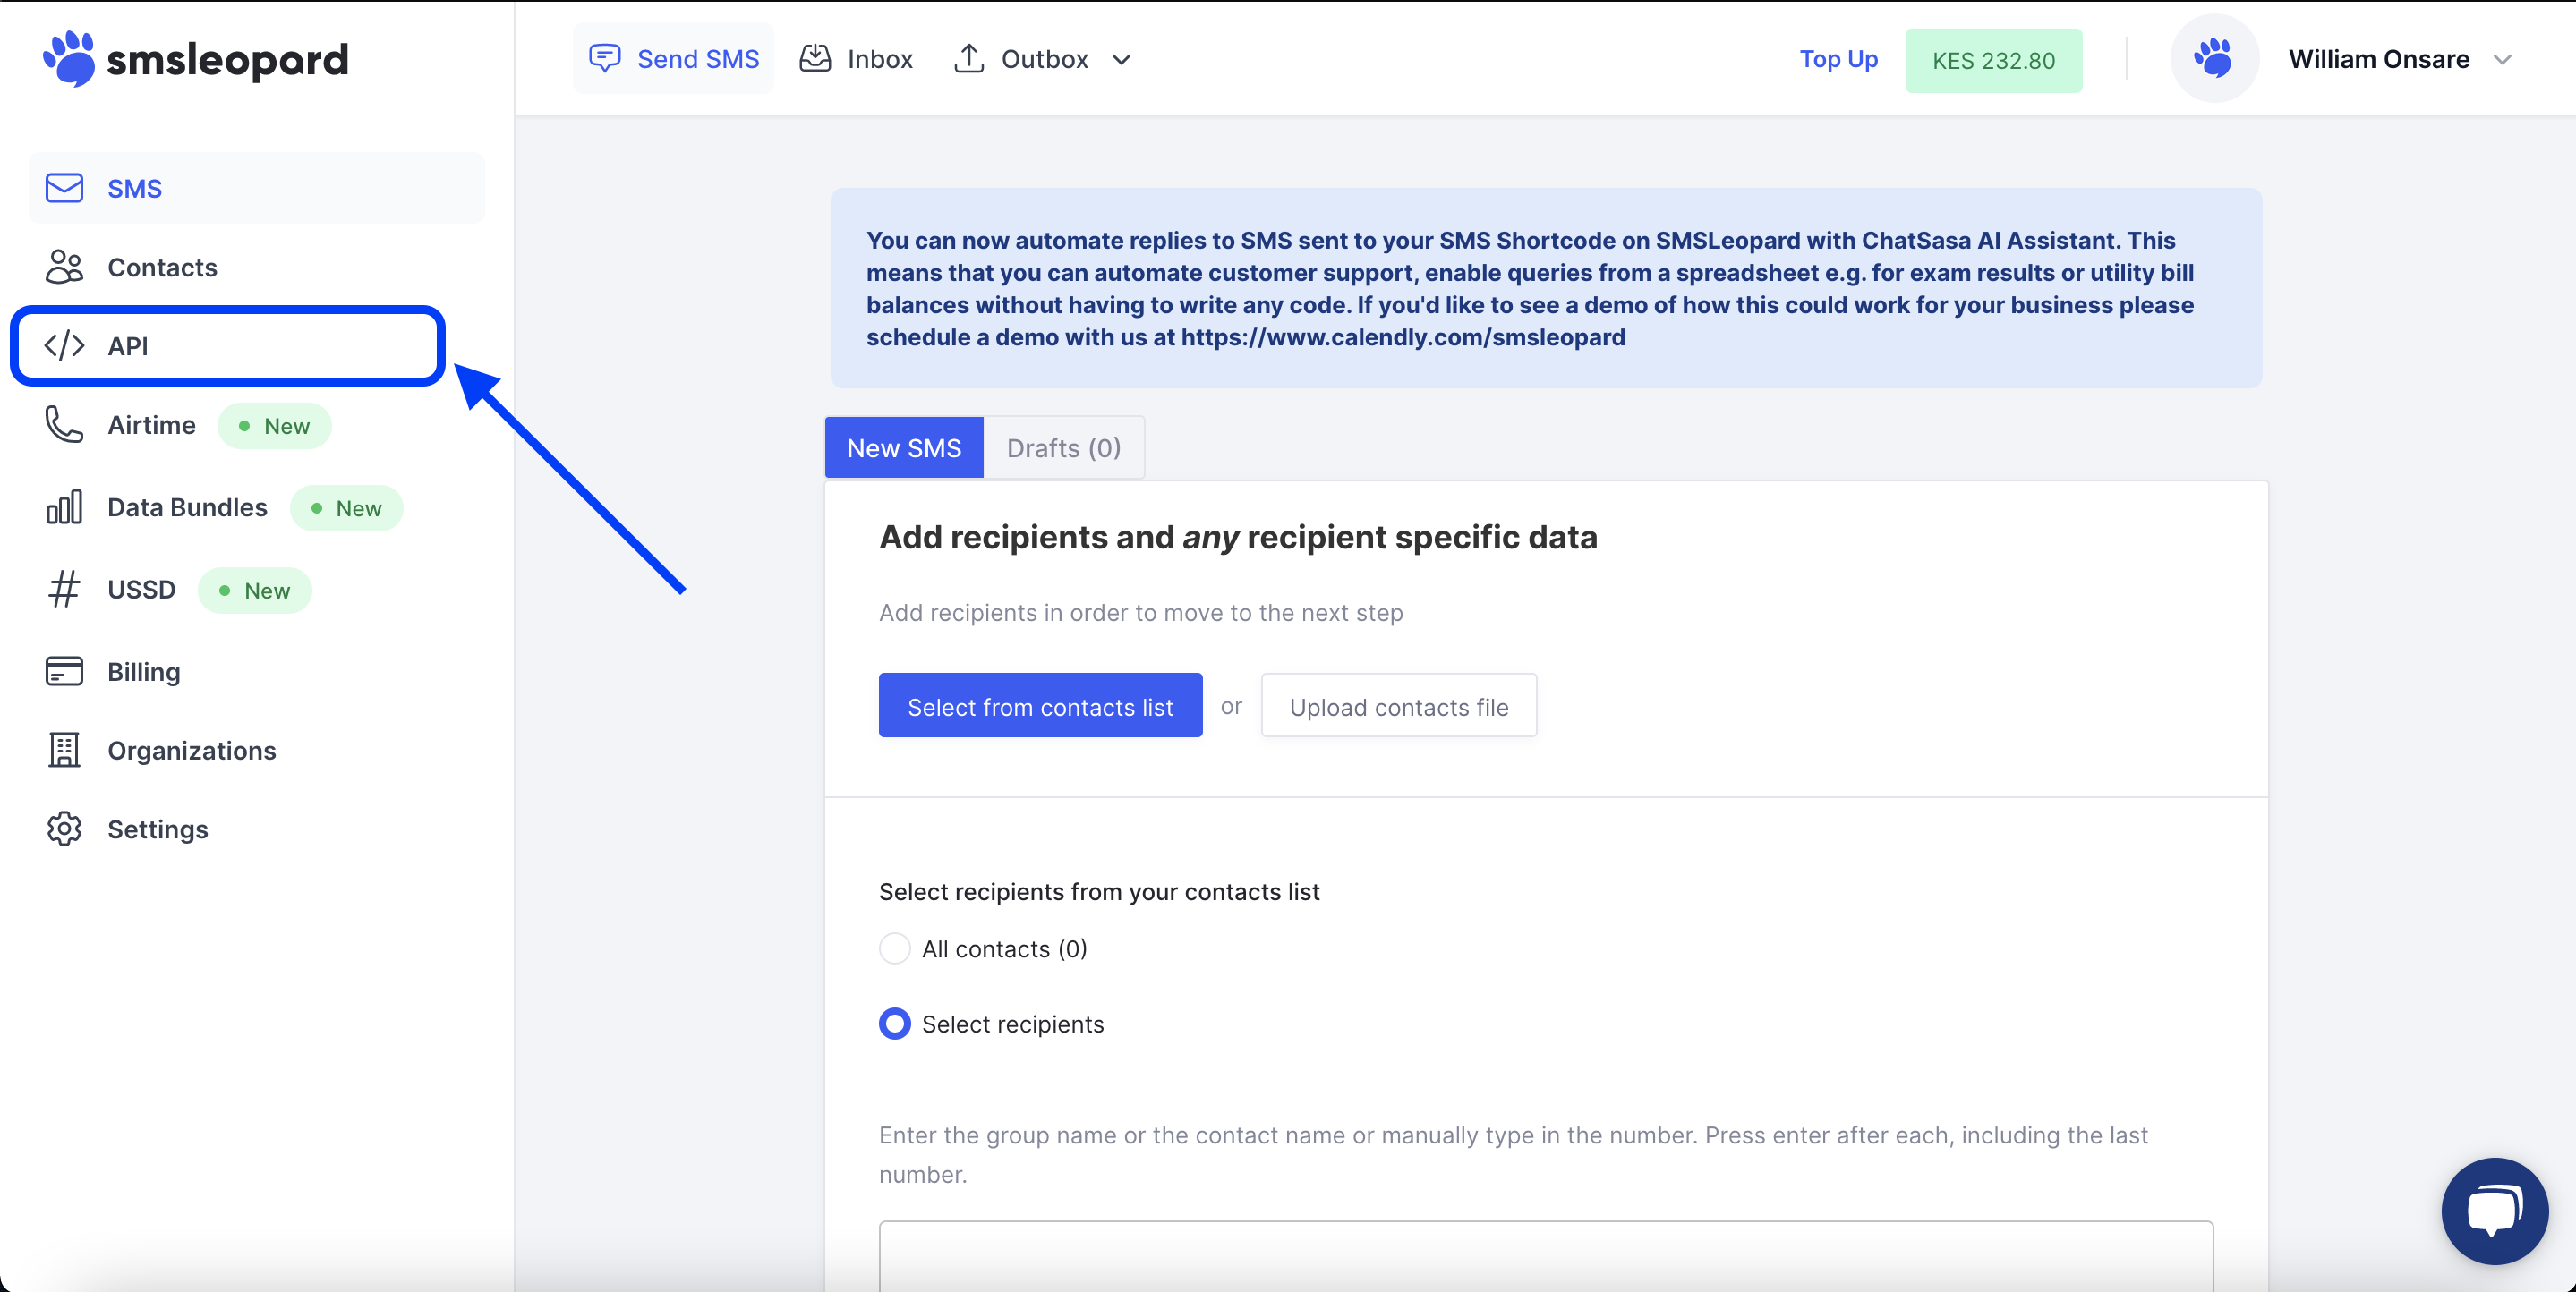2576x1292 pixels.
Task: Open the Contacts section
Action: pyautogui.click(x=161, y=267)
